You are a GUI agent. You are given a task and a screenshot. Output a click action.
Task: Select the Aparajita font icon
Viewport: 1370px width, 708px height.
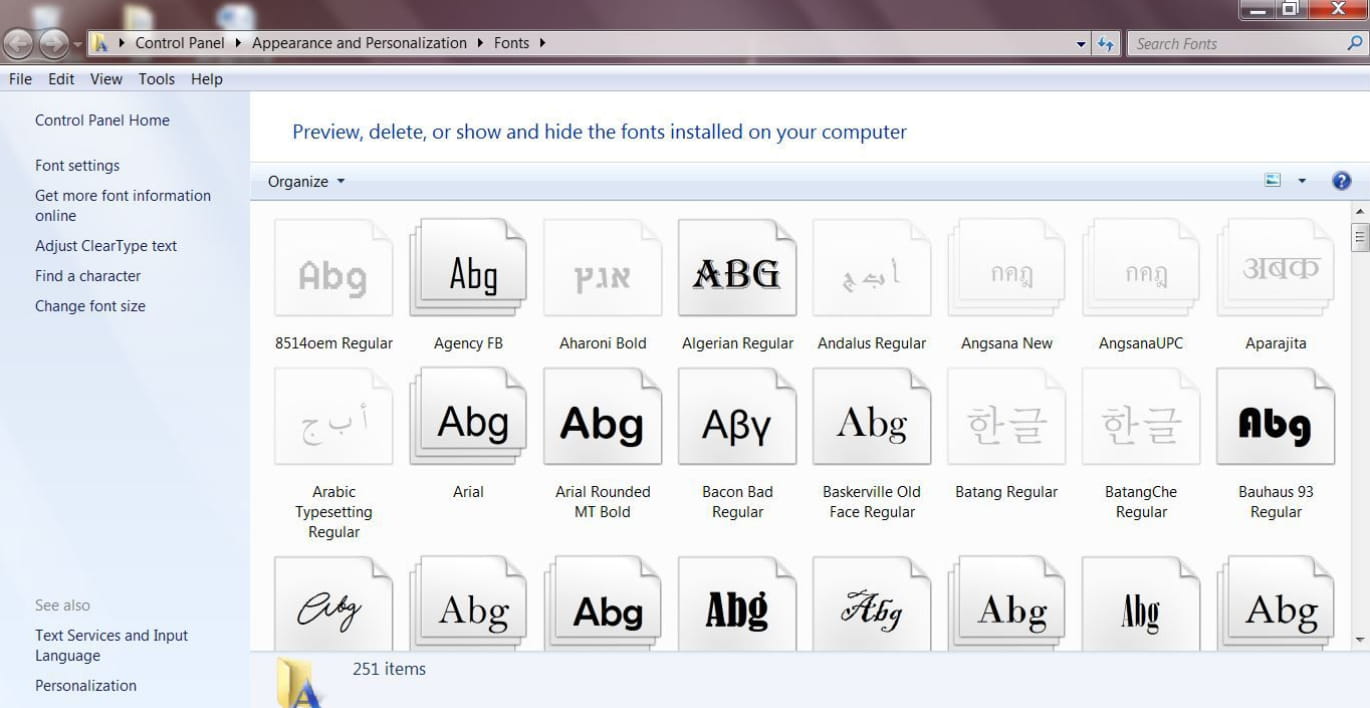pos(1276,269)
